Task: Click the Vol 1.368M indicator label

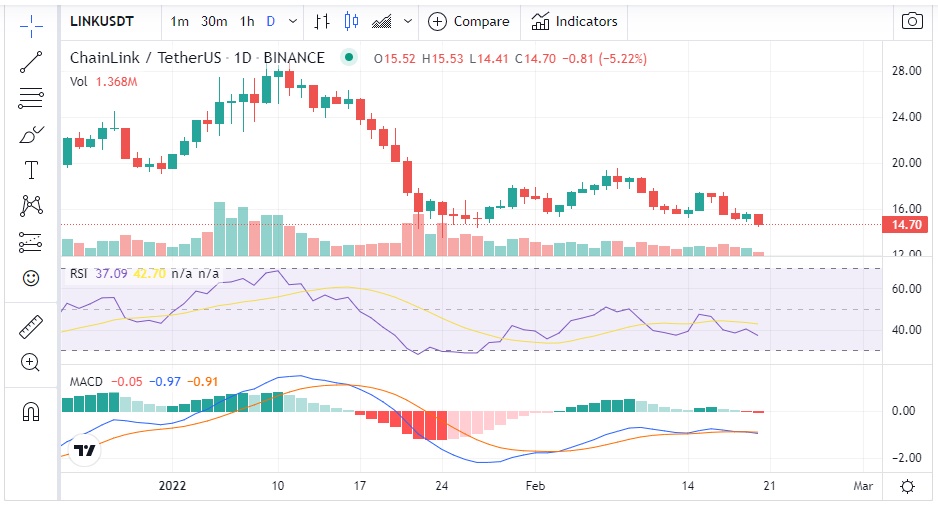Action: tap(103, 82)
